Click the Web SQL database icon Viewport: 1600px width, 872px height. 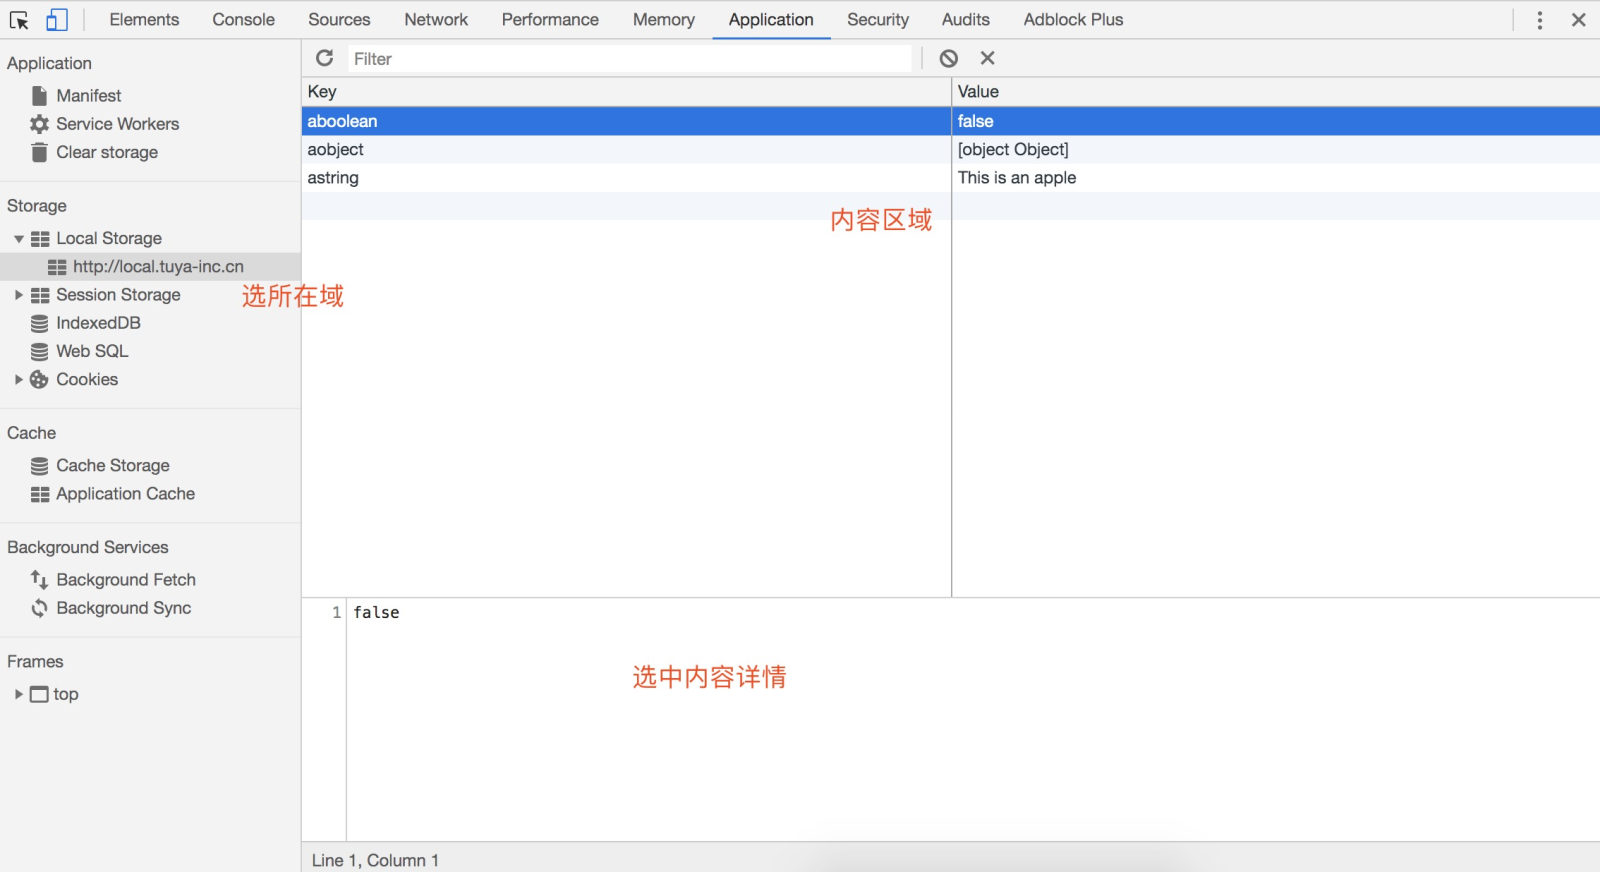pos(39,351)
